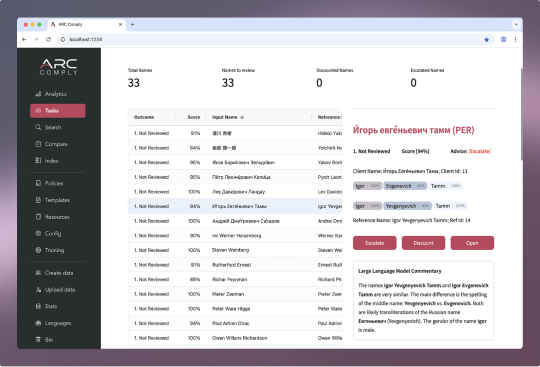Select the mr Werner Heisenberg row
540x367 pixels.
tap(235, 235)
